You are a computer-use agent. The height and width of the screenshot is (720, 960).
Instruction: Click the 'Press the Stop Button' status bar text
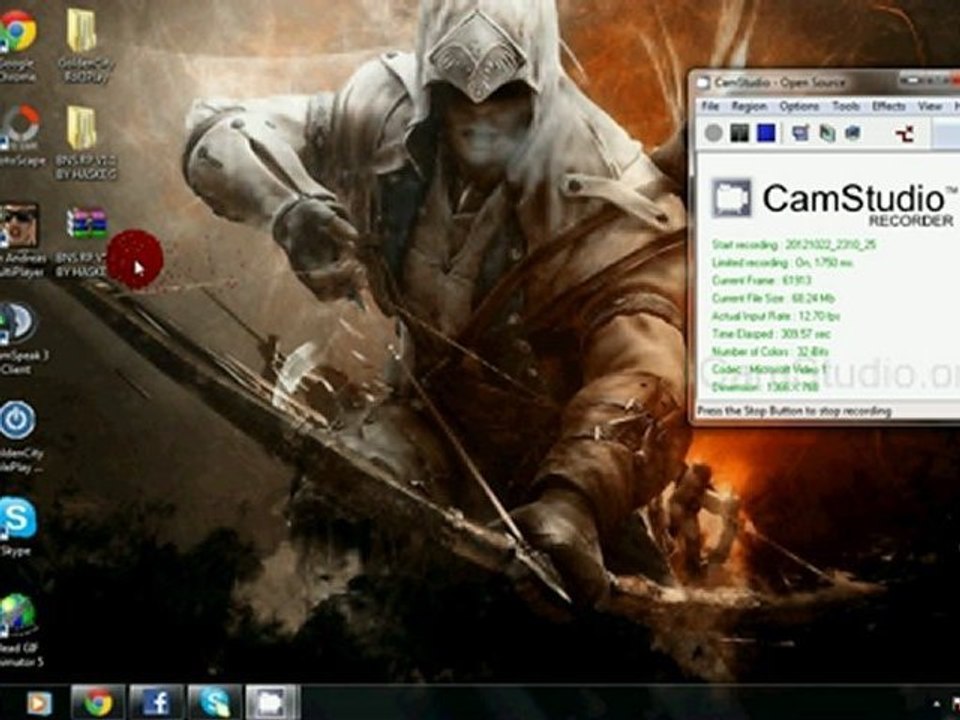(x=794, y=411)
